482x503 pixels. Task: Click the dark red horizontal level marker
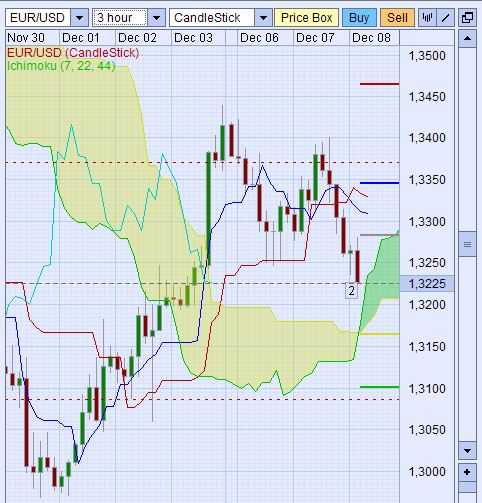click(379, 84)
